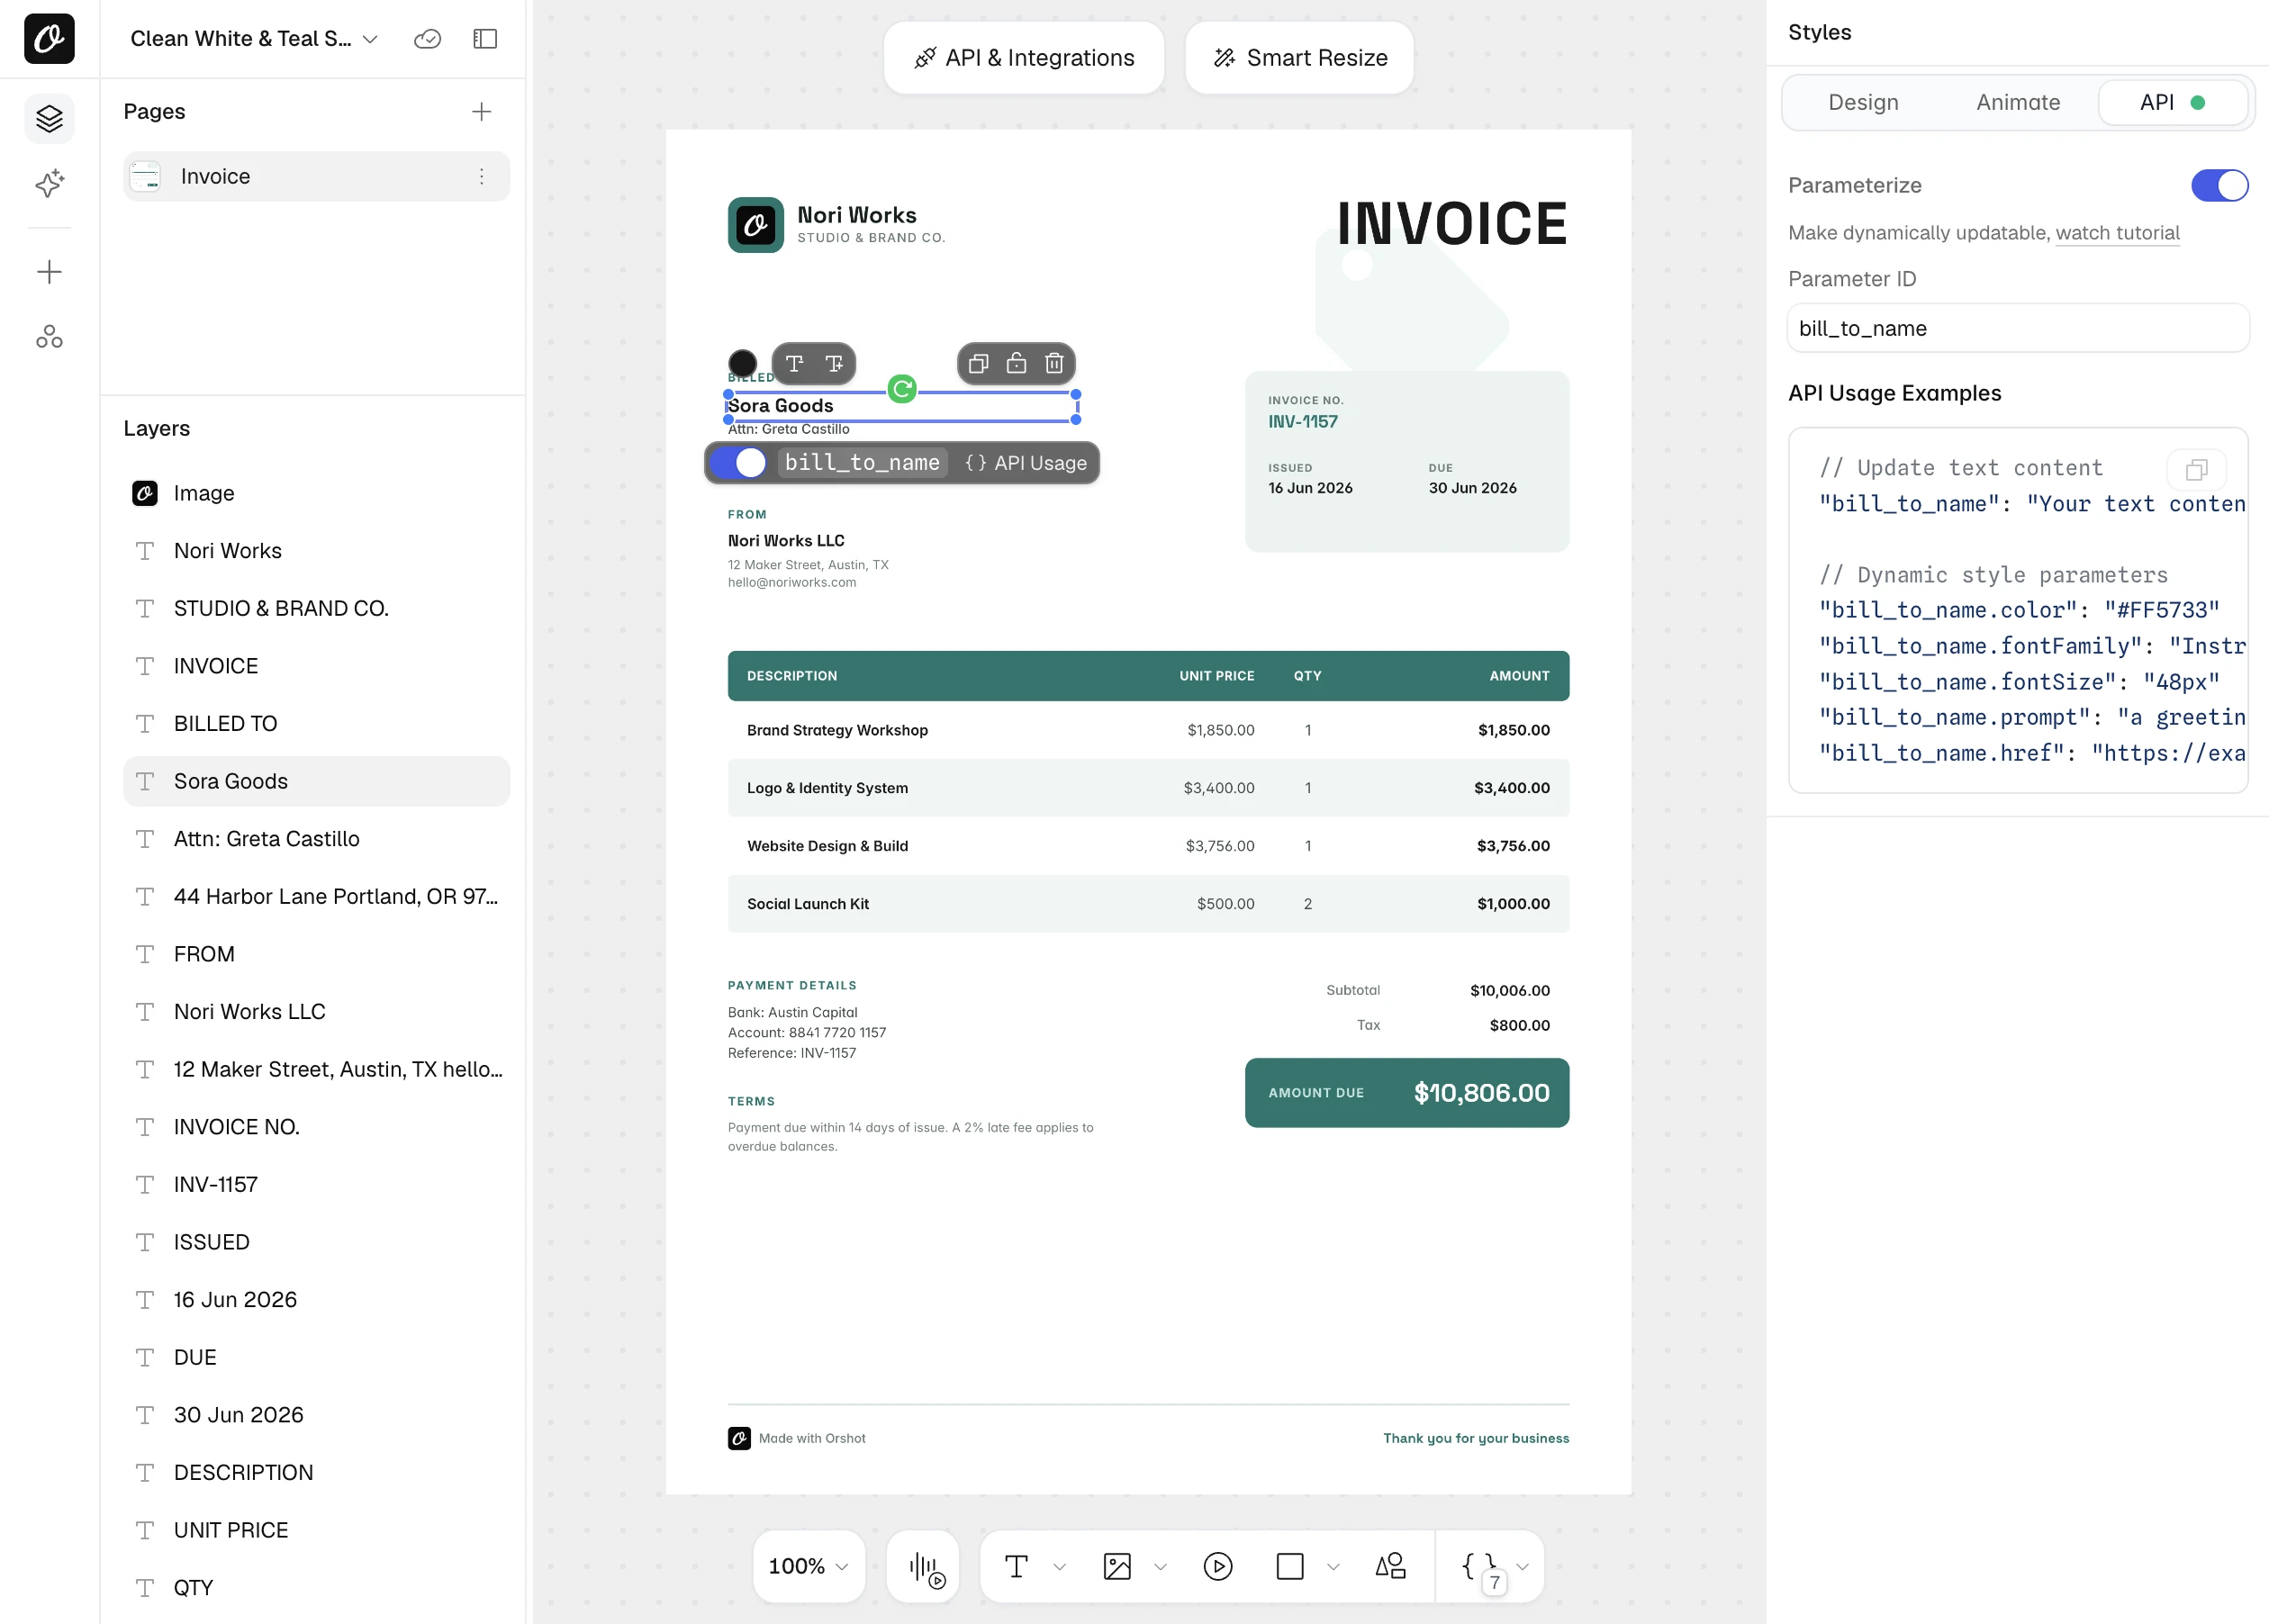Open the shapes elements tool

pos(1390,1566)
